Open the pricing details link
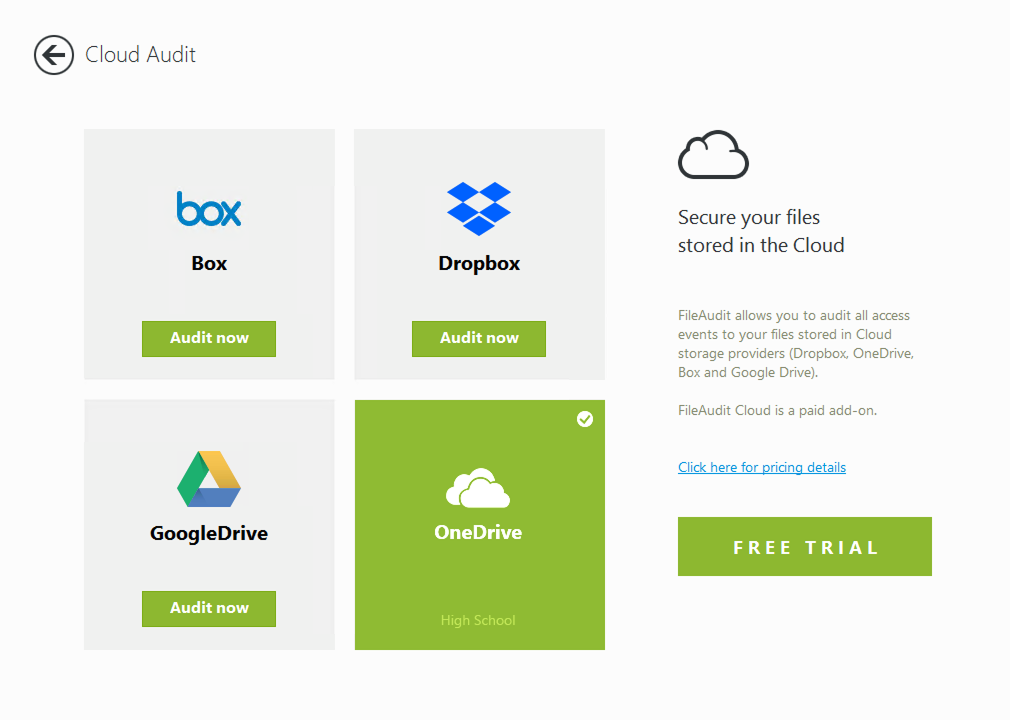1010x720 pixels. coord(761,468)
